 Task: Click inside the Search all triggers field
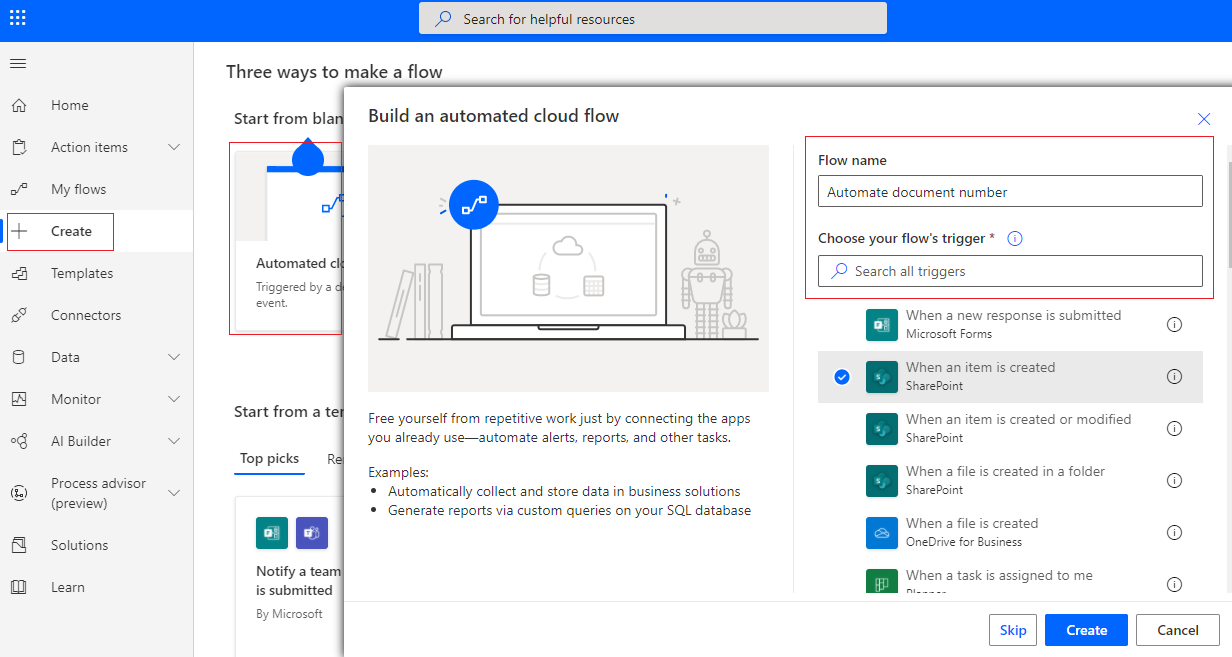(1010, 271)
